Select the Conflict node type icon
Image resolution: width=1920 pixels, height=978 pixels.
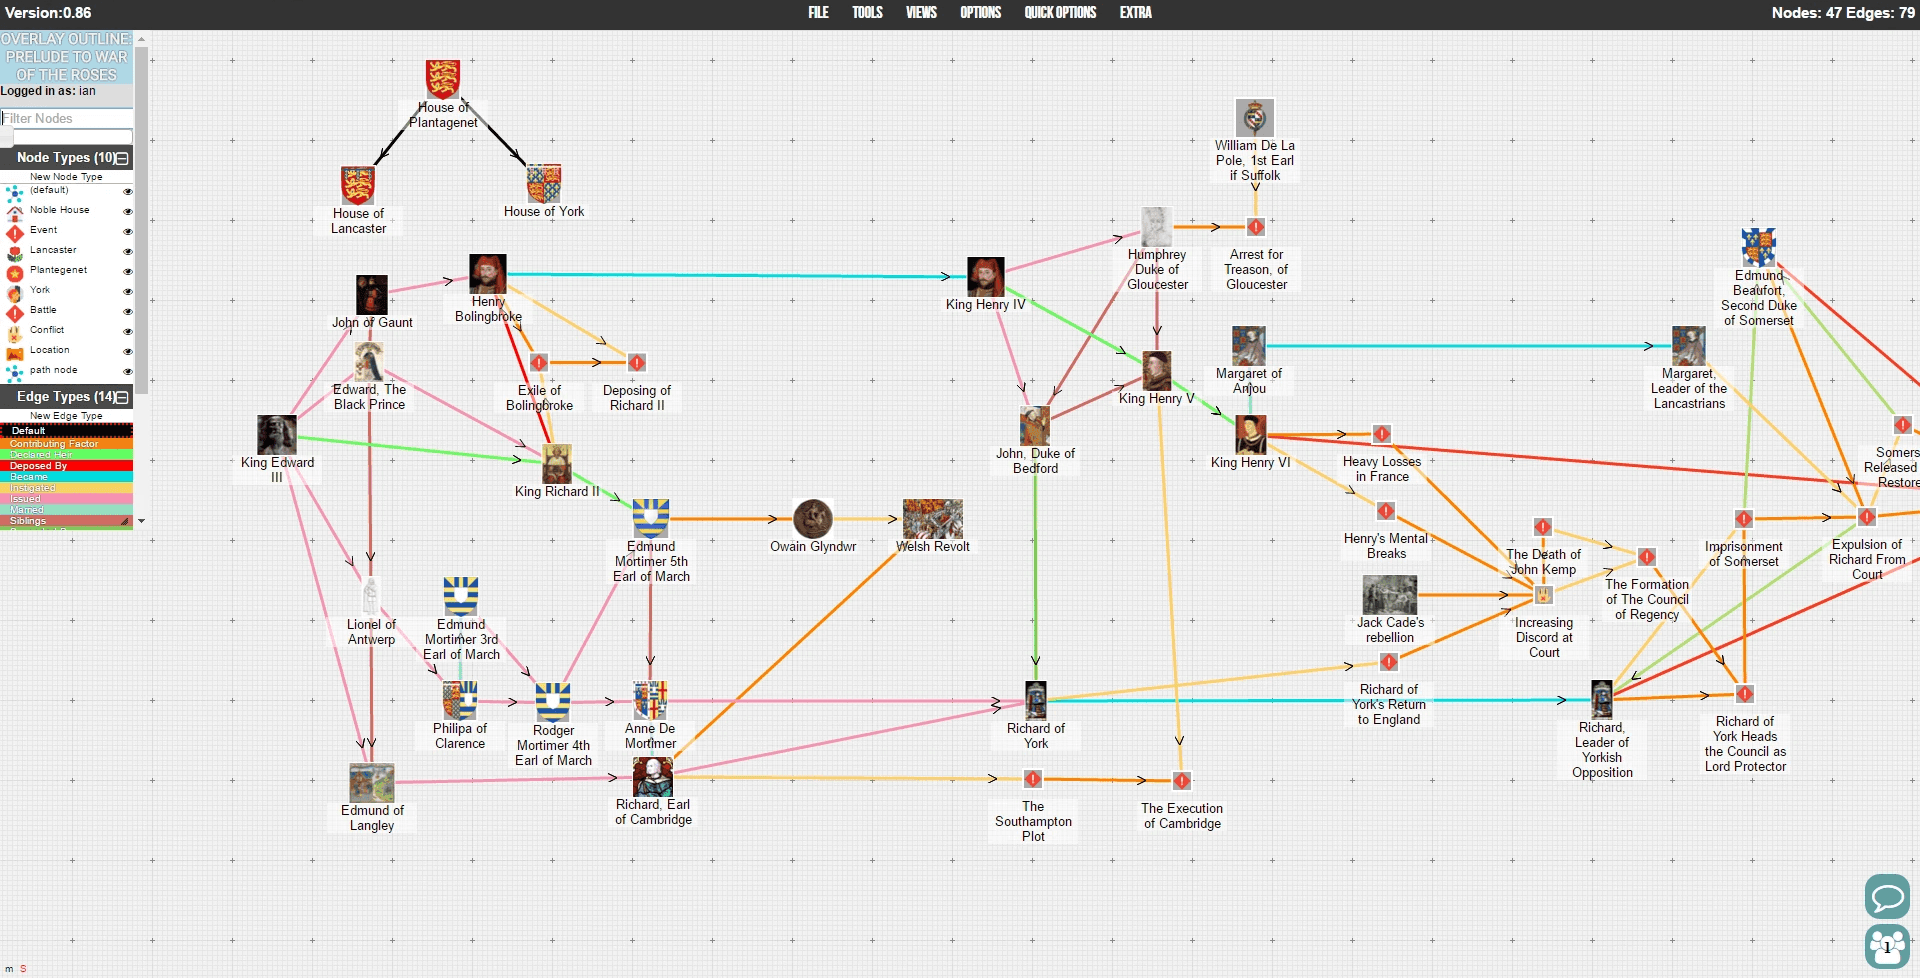click(14, 331)
